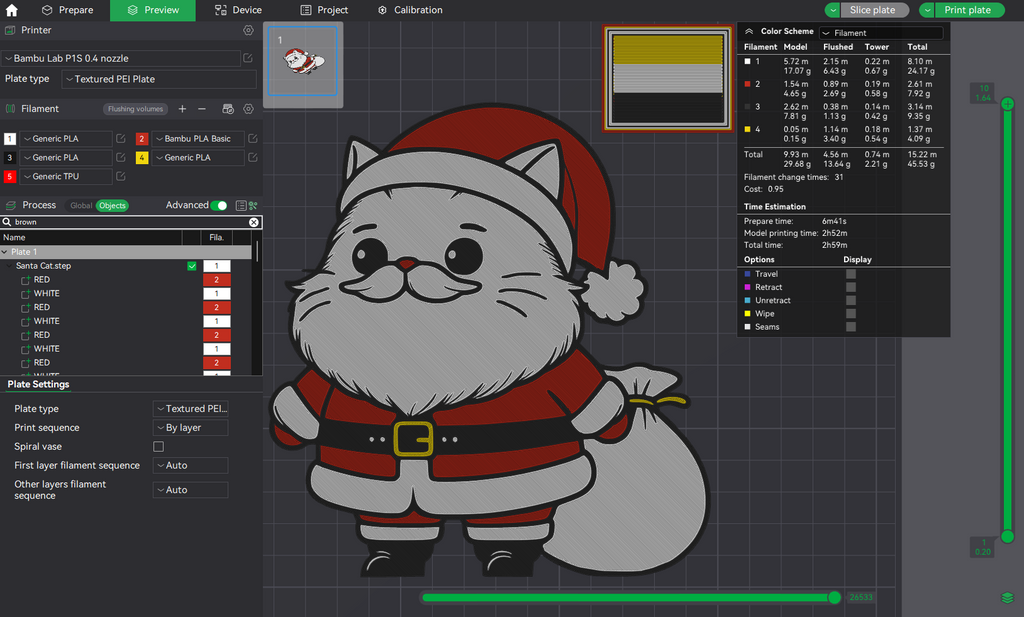
Task: Open the compare presets icon
Action: (253, 206)
